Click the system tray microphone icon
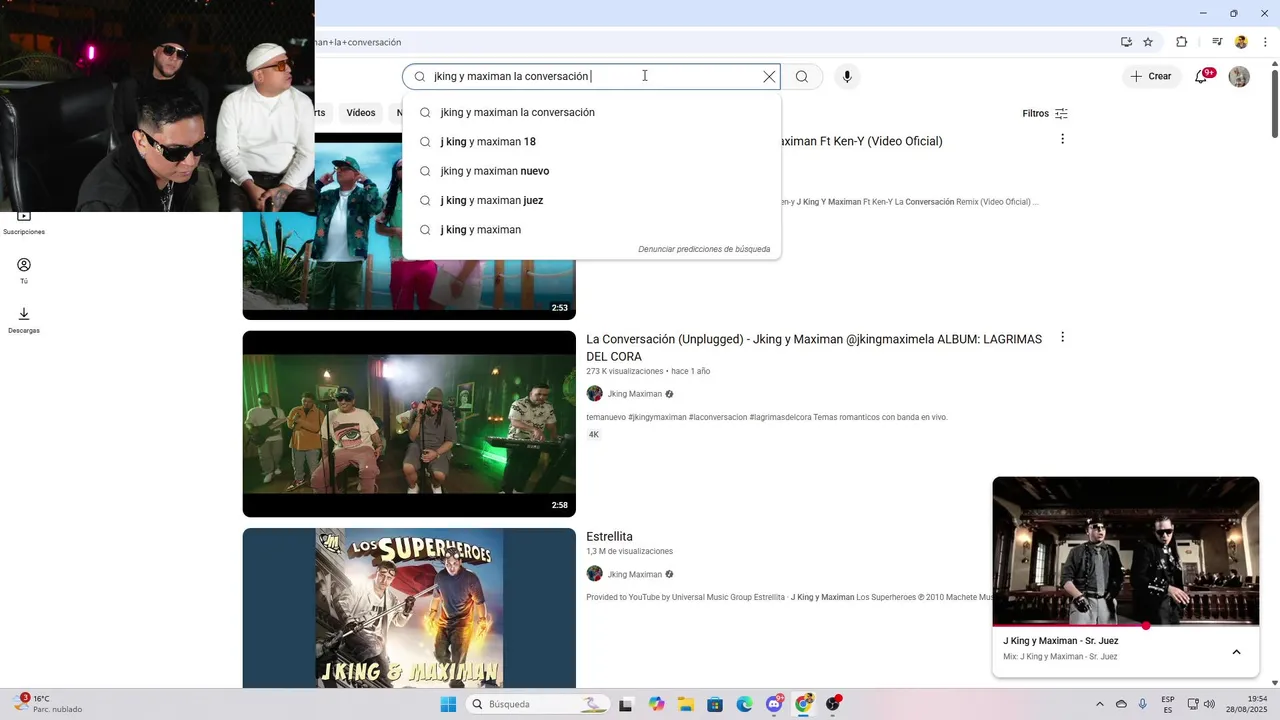The width and height of the screenshot is (1280, 720). tap(1143, 704)
